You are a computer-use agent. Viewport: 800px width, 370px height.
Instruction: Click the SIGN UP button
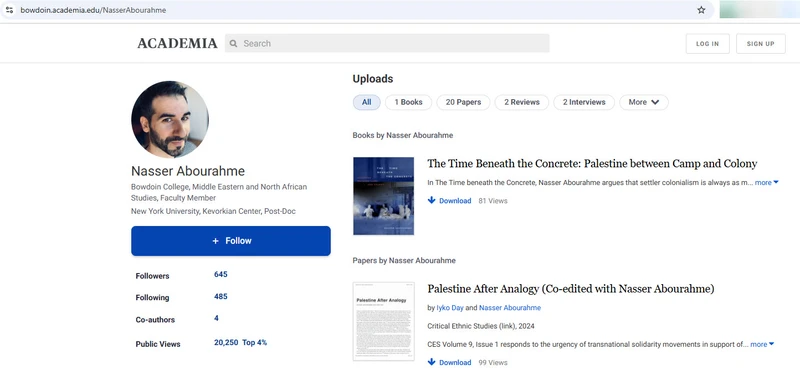pyautogui.click(x=761, y=44)
